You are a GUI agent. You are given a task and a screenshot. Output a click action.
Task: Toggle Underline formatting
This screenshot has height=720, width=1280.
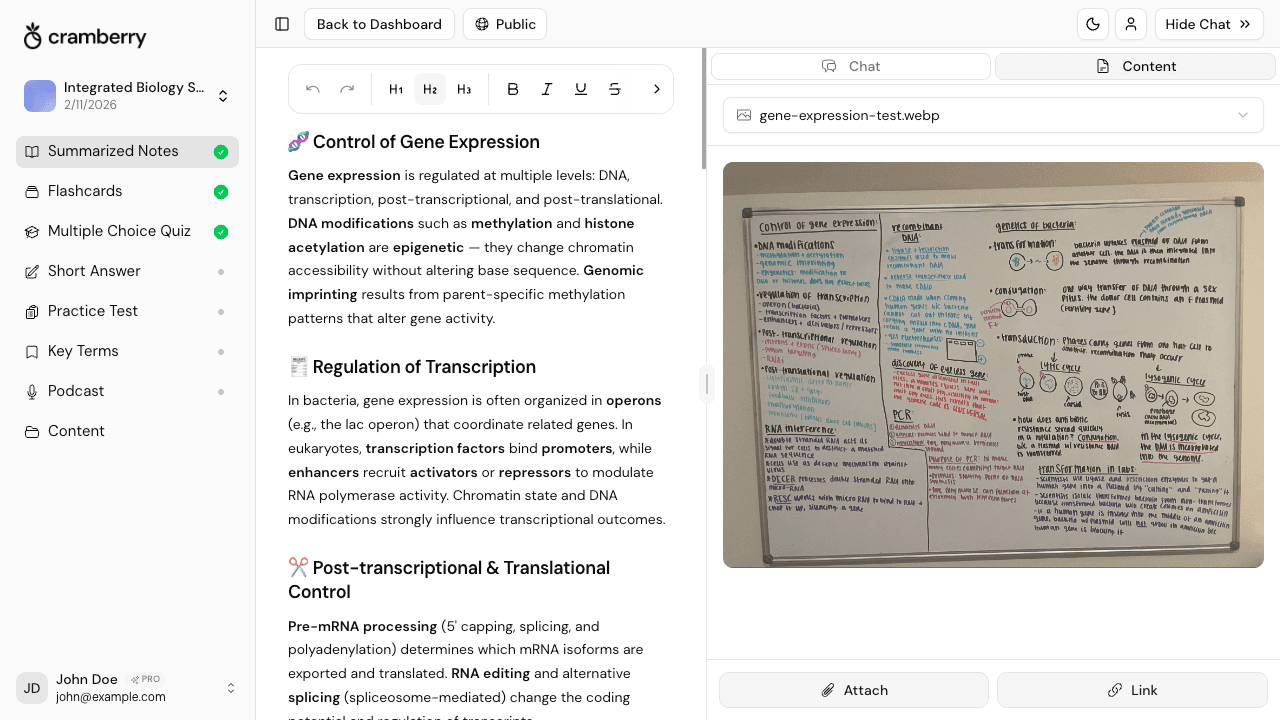pos(581,89)
